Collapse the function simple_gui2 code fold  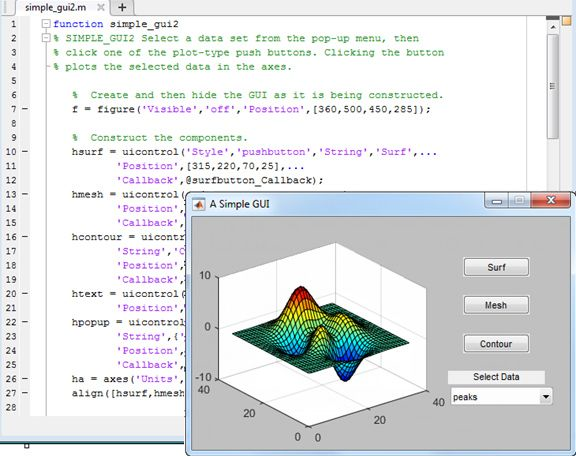46,24
